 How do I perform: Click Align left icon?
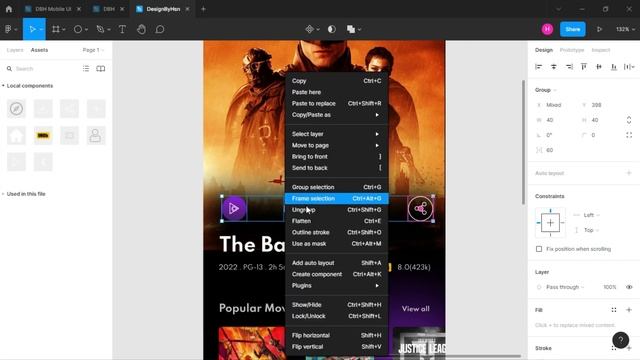click(538, 67)
